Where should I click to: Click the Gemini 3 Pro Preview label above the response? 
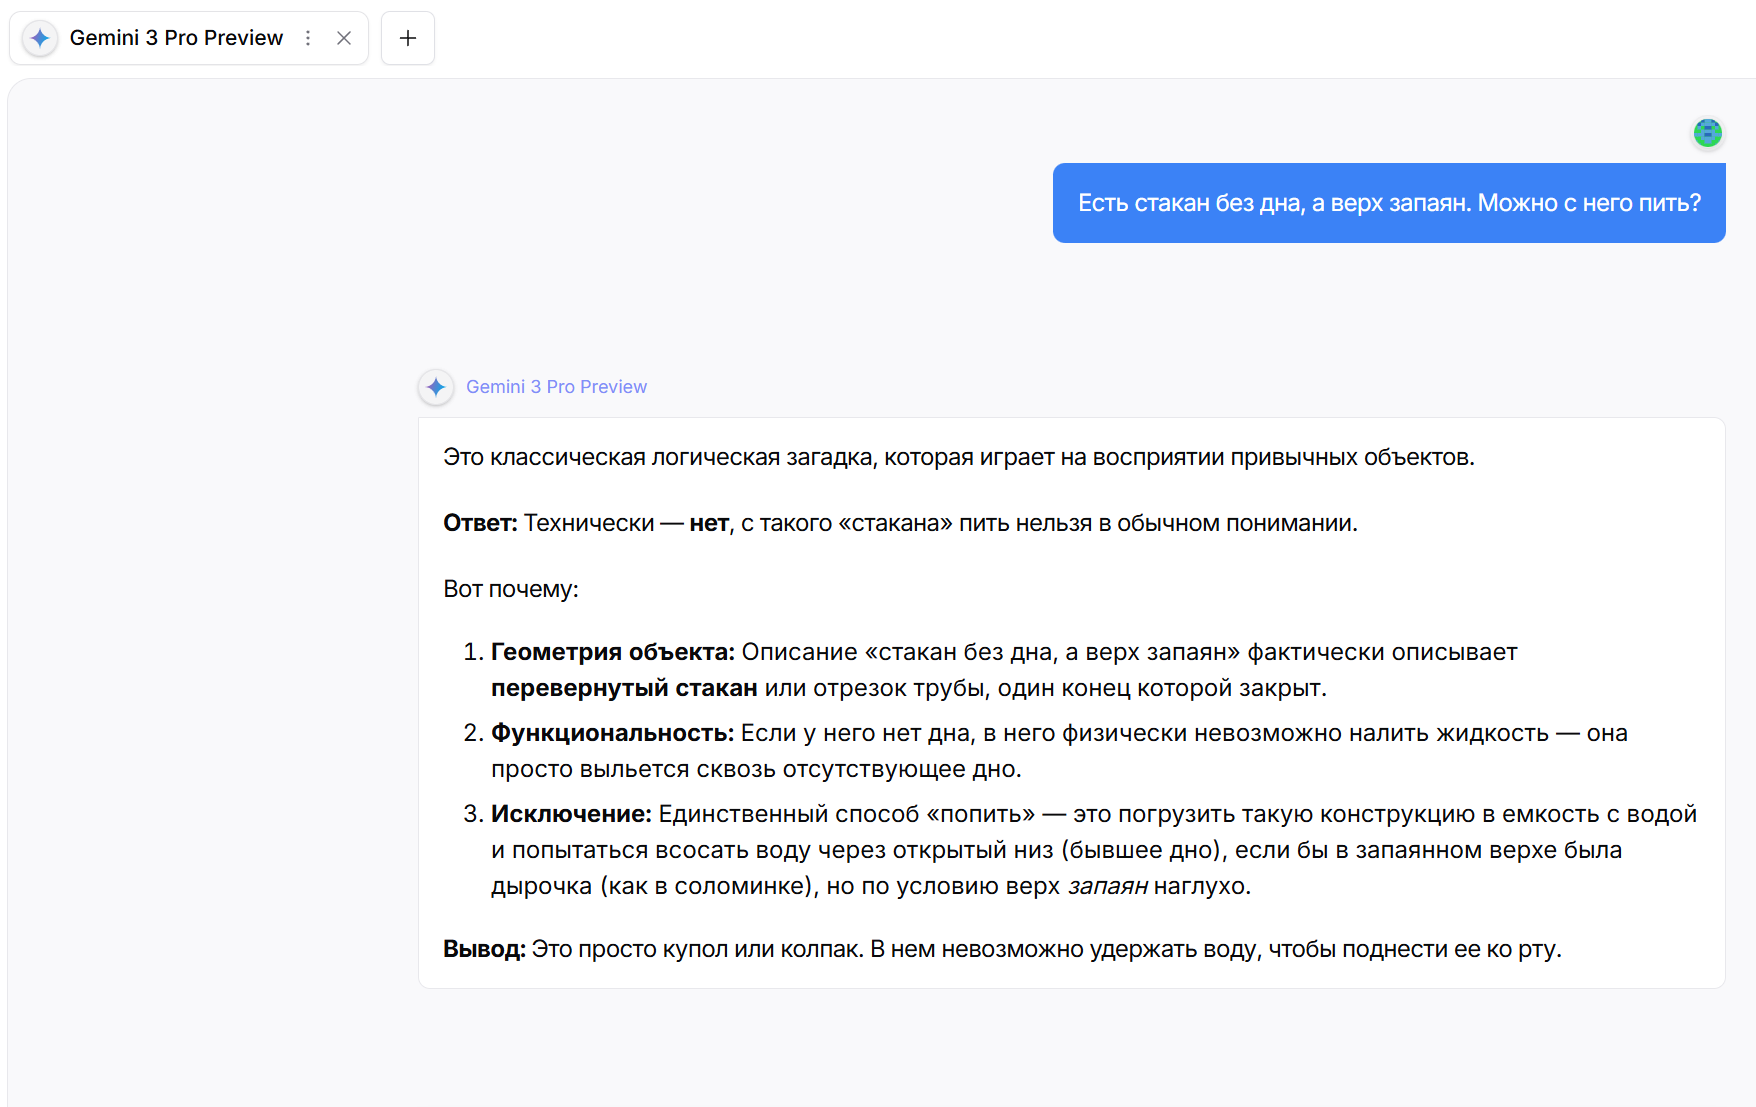(556, 387)
